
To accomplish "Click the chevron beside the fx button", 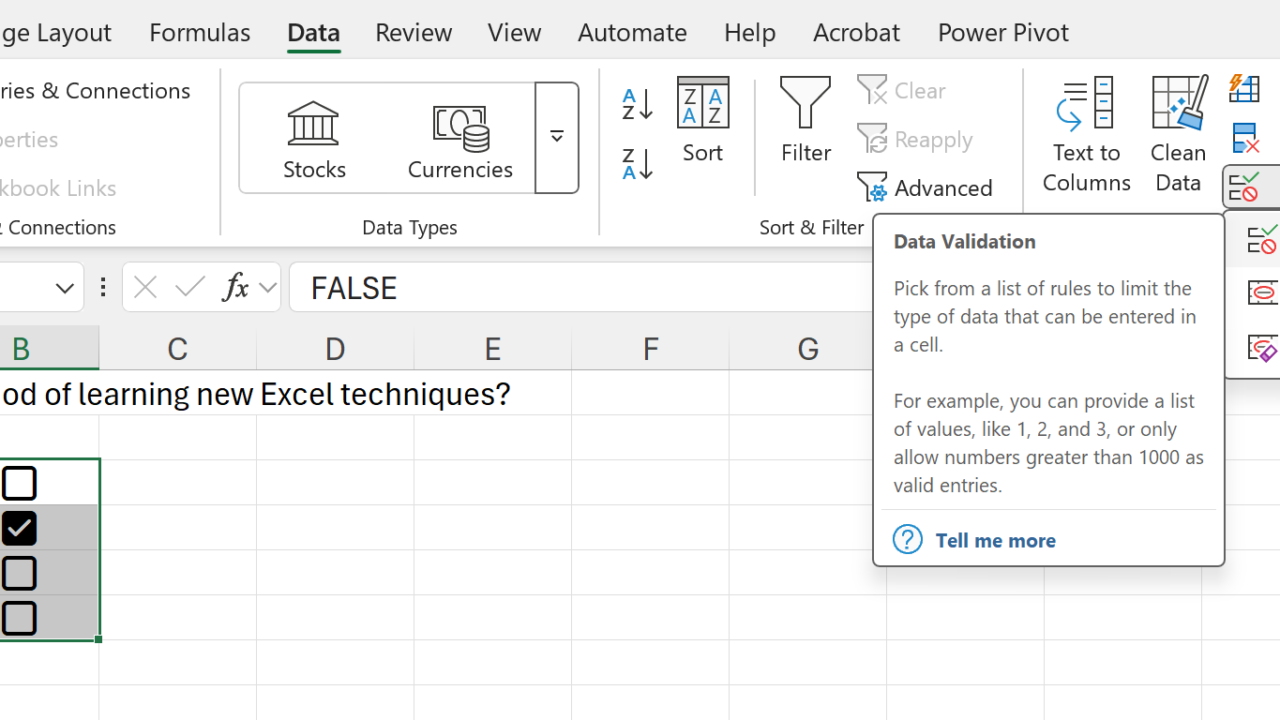I will 268,288.
